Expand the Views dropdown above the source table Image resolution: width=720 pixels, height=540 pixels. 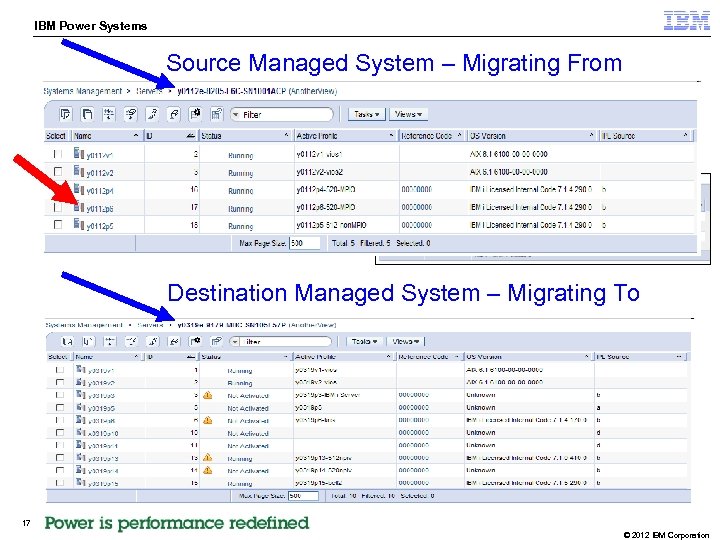click(x=408, y=114)
